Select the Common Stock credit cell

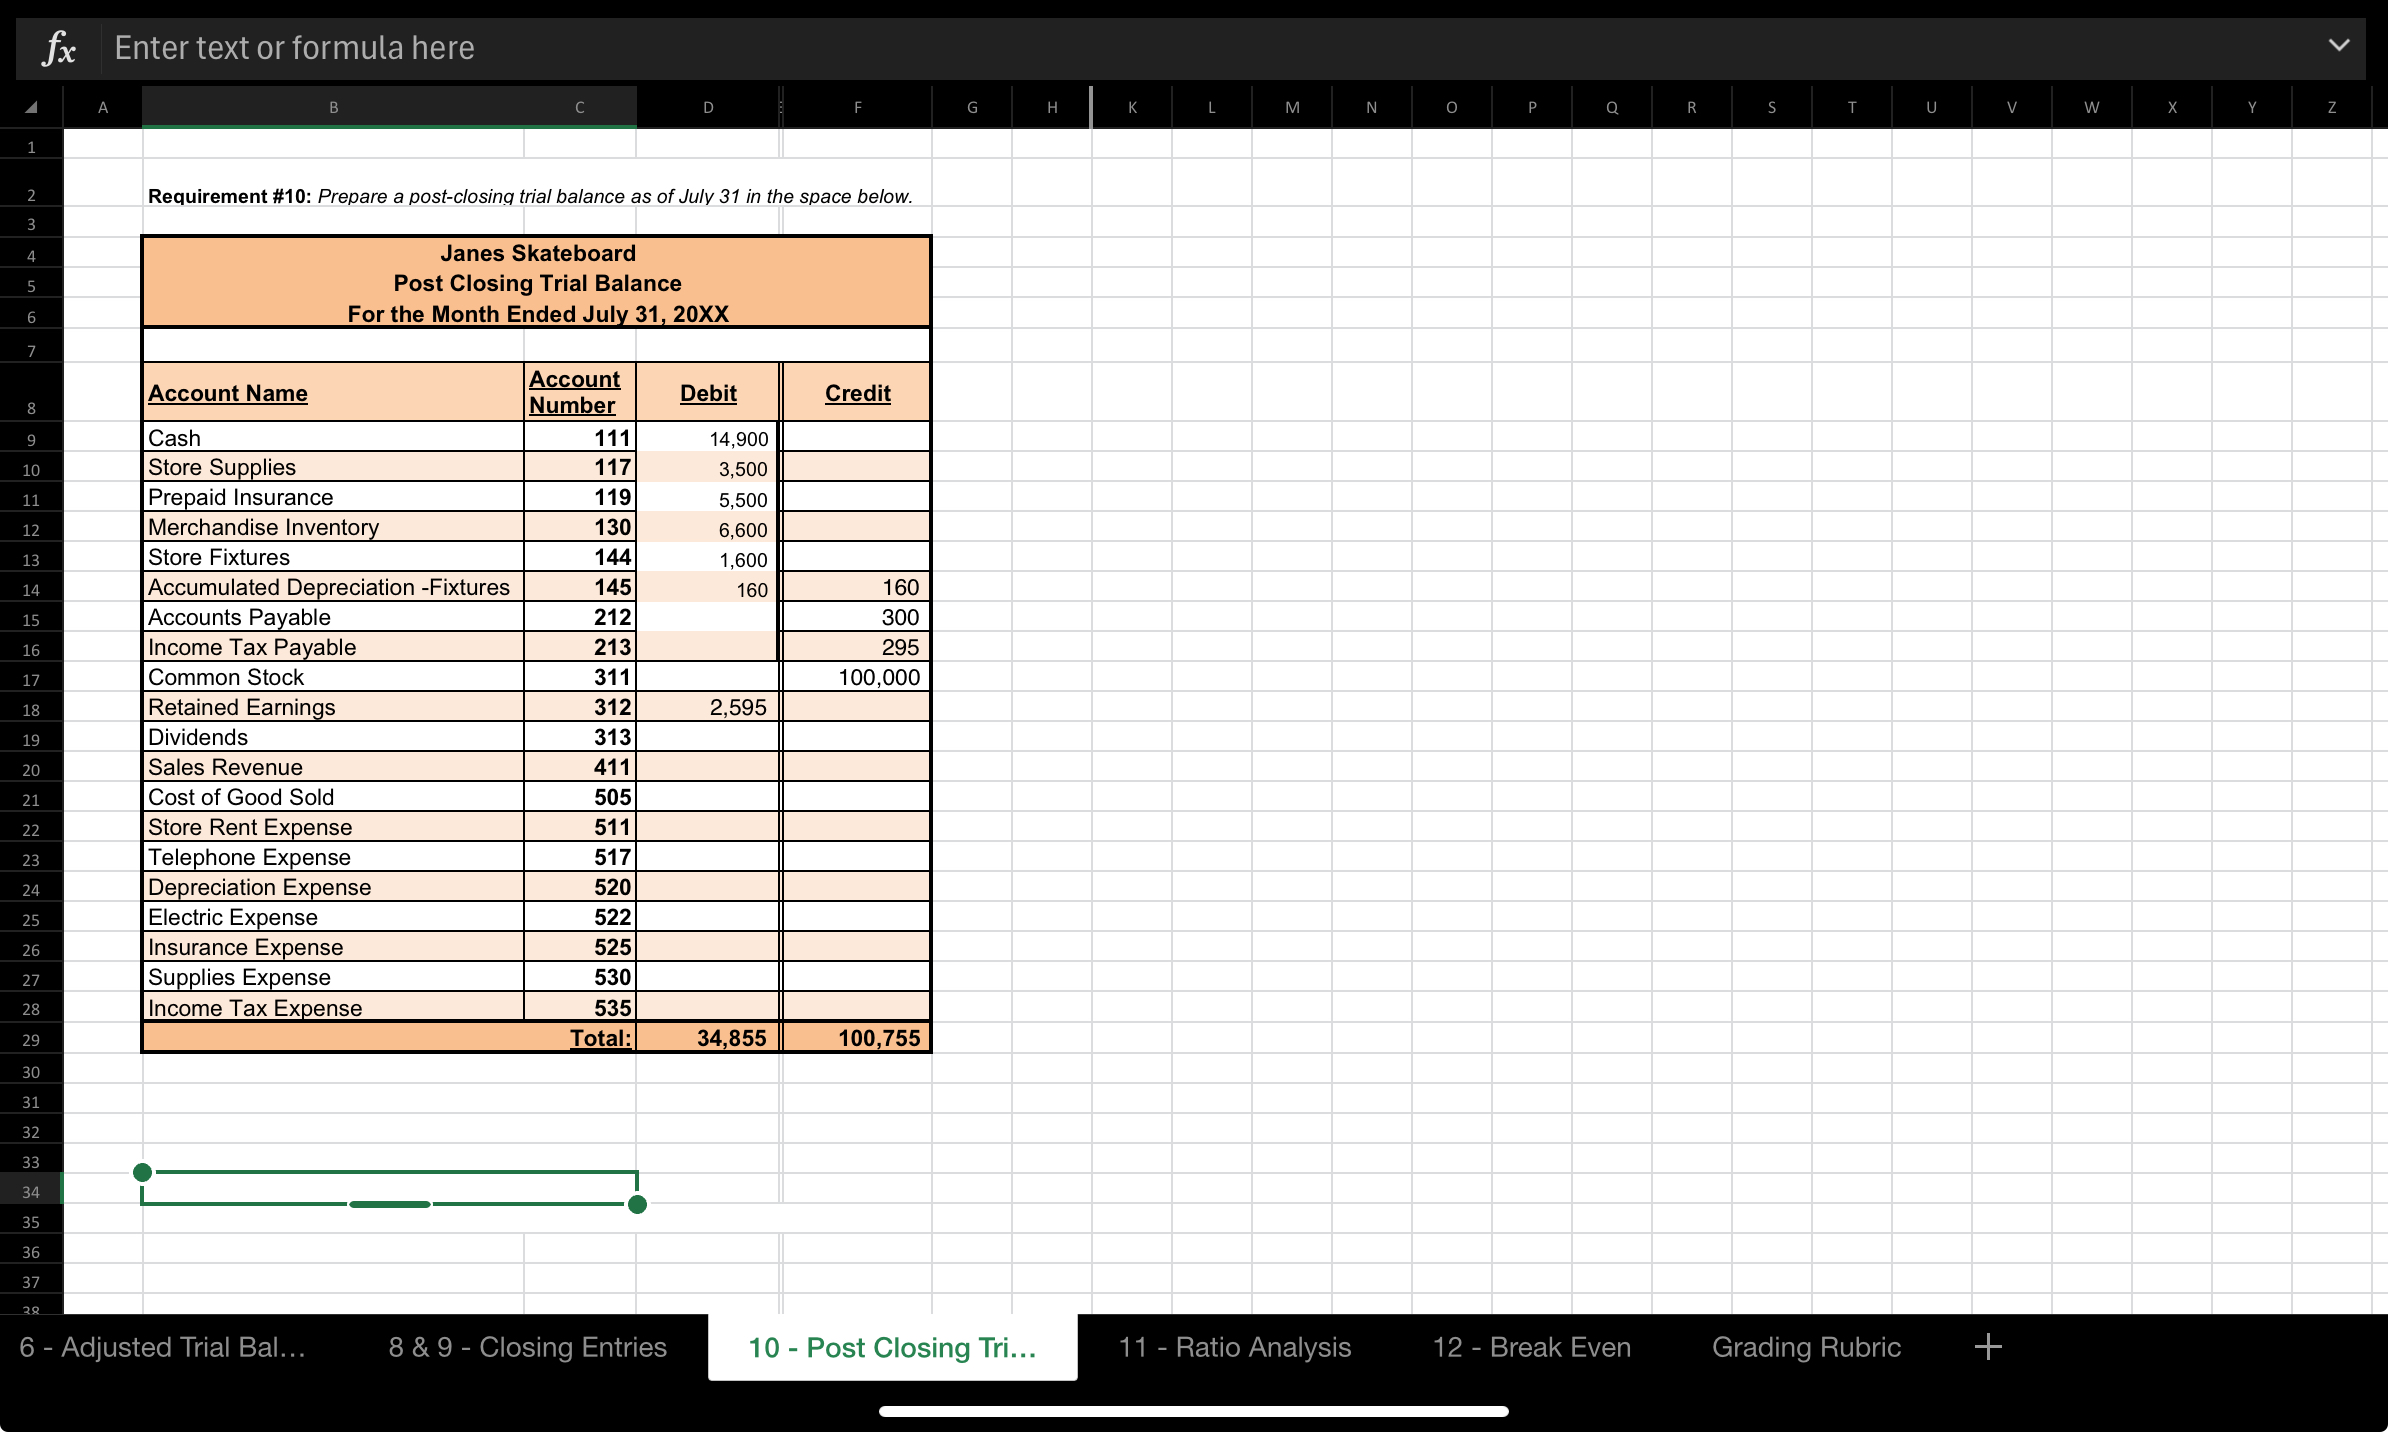(857, 677)
